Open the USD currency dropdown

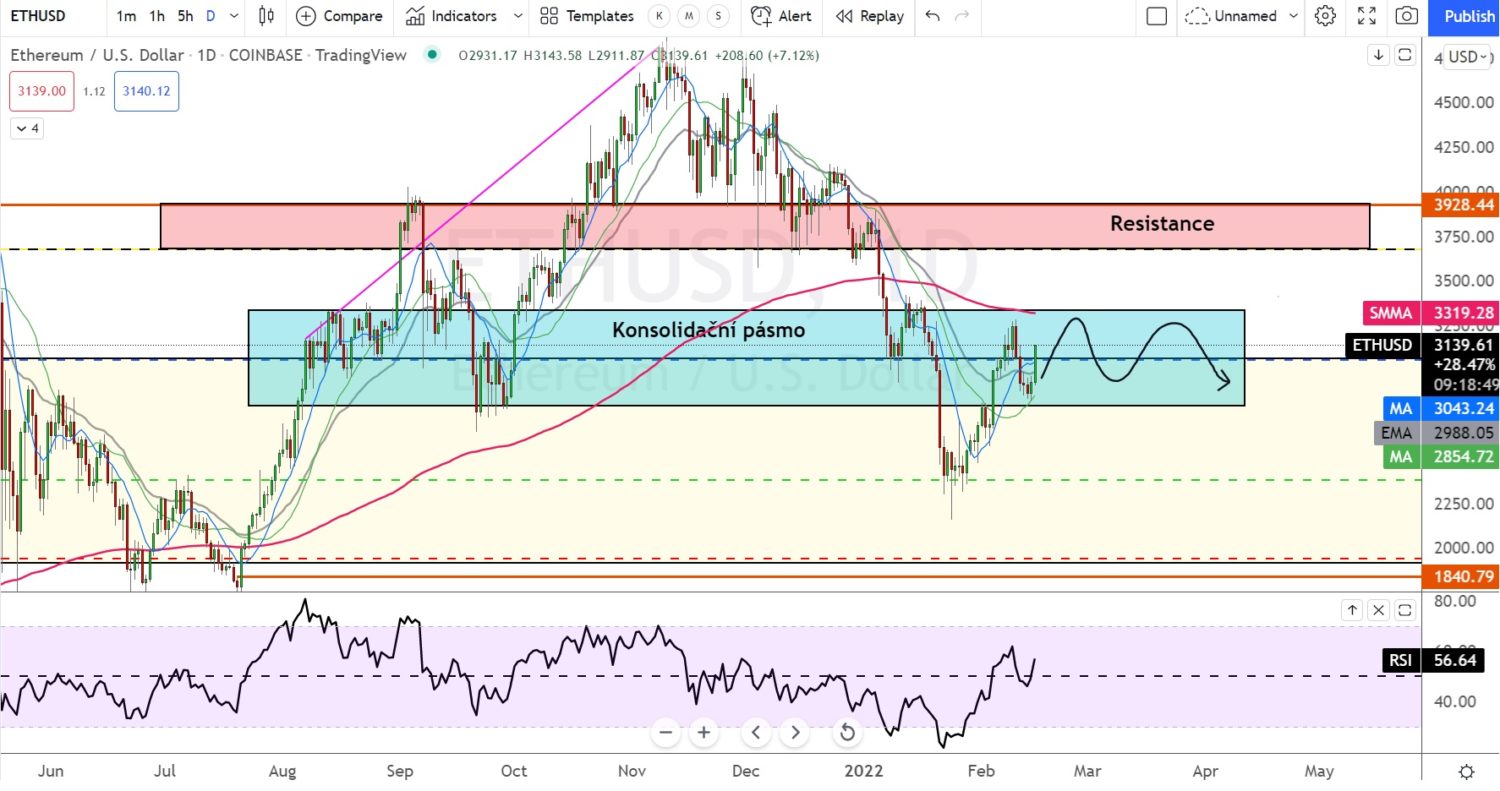pyautogui.click(x=1469, y=57)
